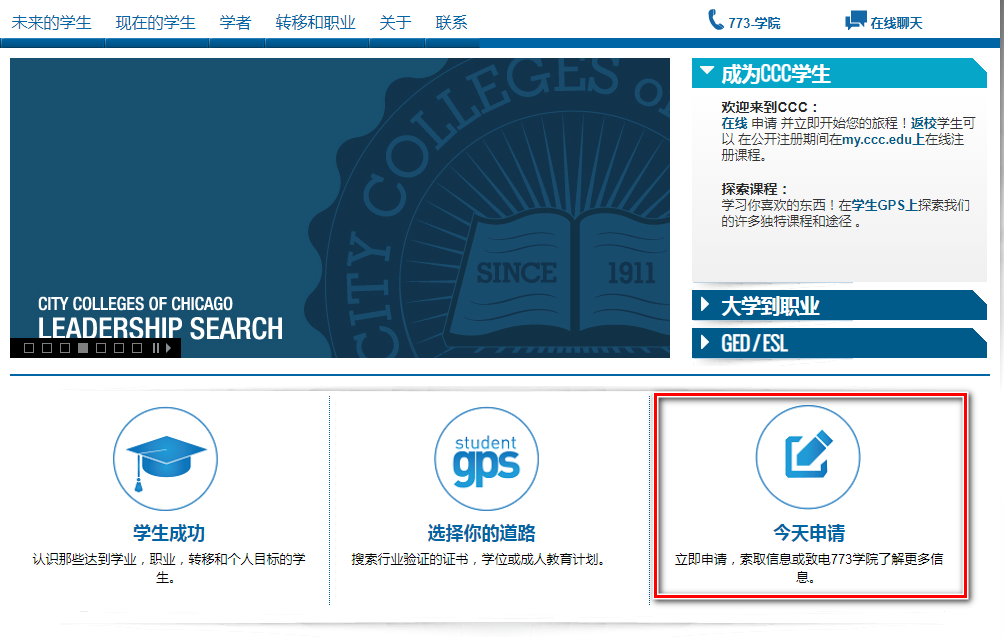Click the chat bubble icon for 在线聊天
Screen dimensions: 1004x637
point(855,20)
